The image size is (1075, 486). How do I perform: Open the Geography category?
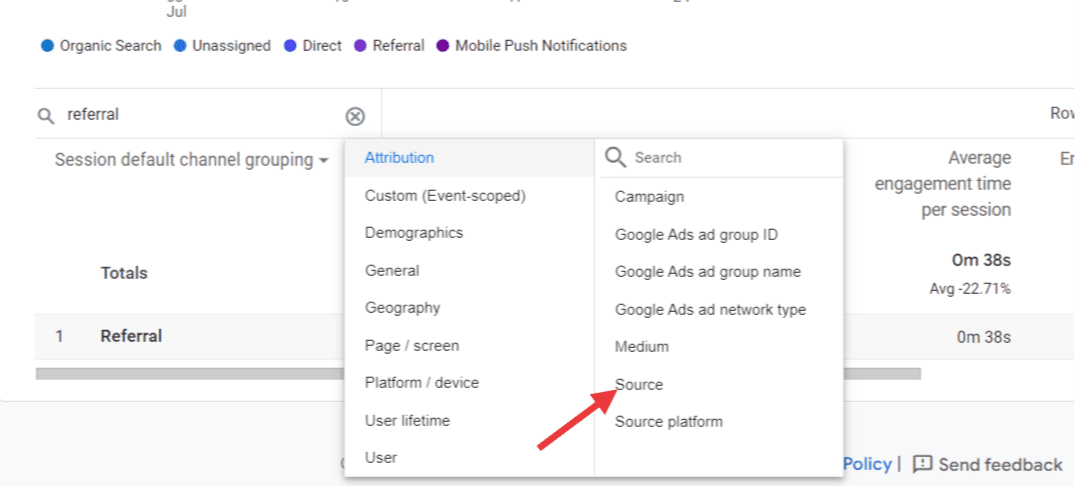coord(470,308)
